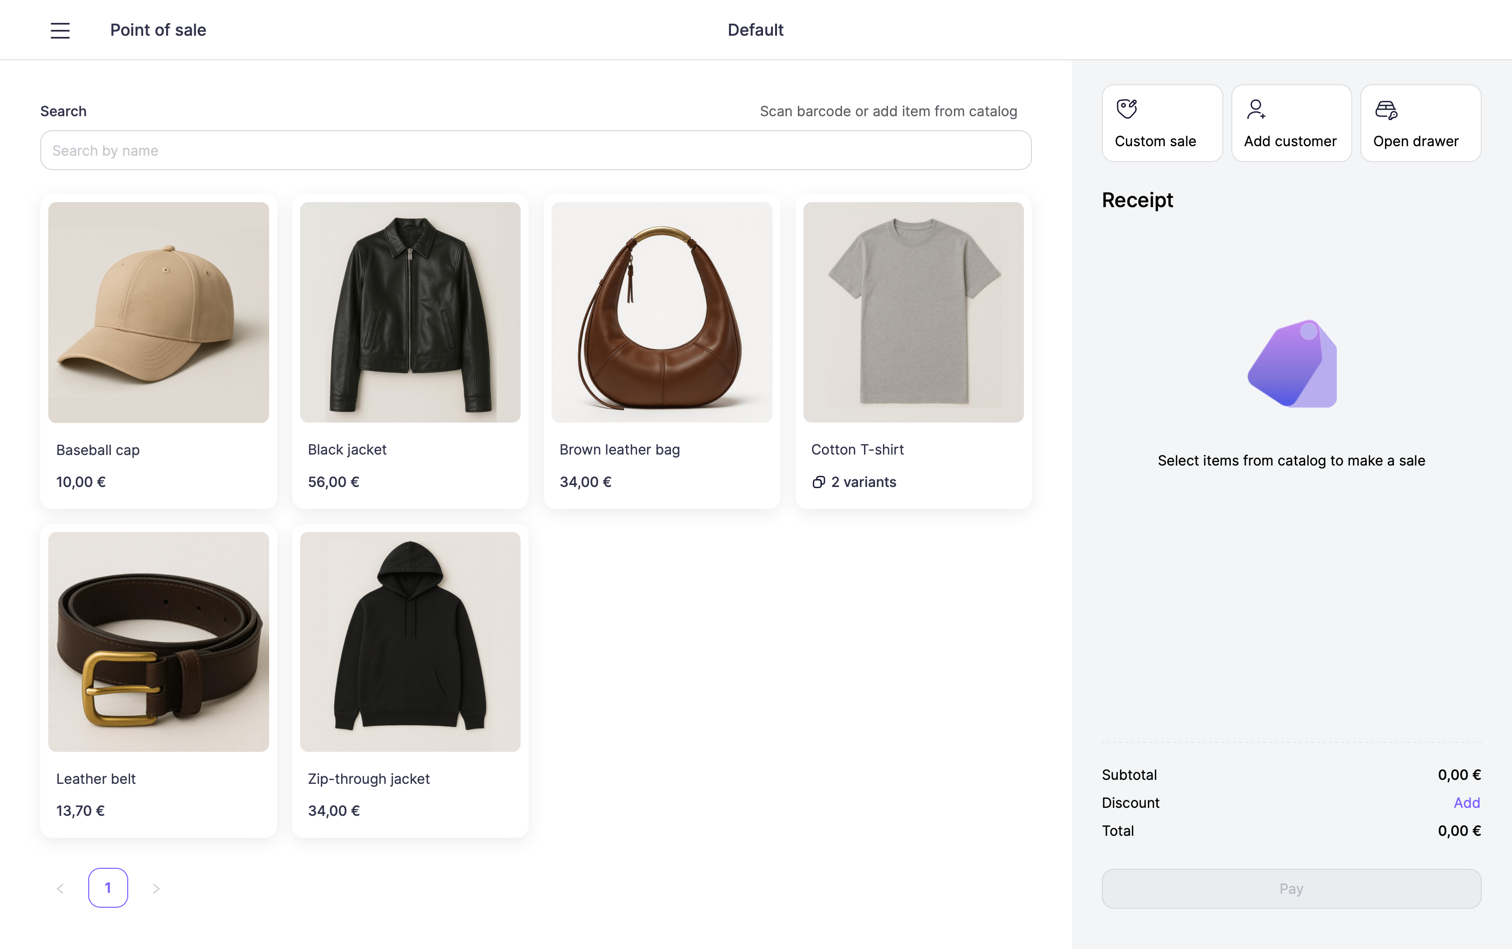Select the Zip-through jacket hoodie image
The height and width of the screenshot is (949, 1512).
tap(410, 641)
